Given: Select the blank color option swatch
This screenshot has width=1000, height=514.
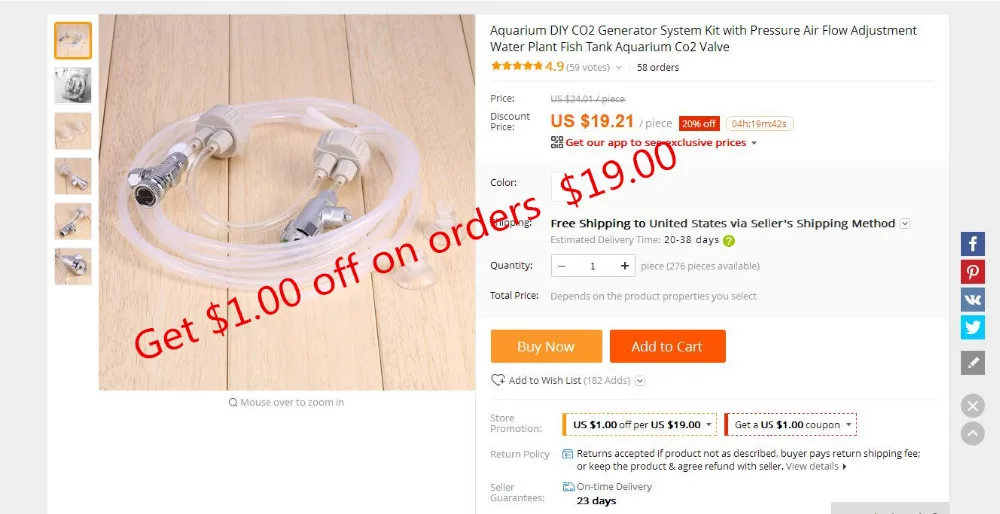Looking at the screenshot, I should pos(562,187).
